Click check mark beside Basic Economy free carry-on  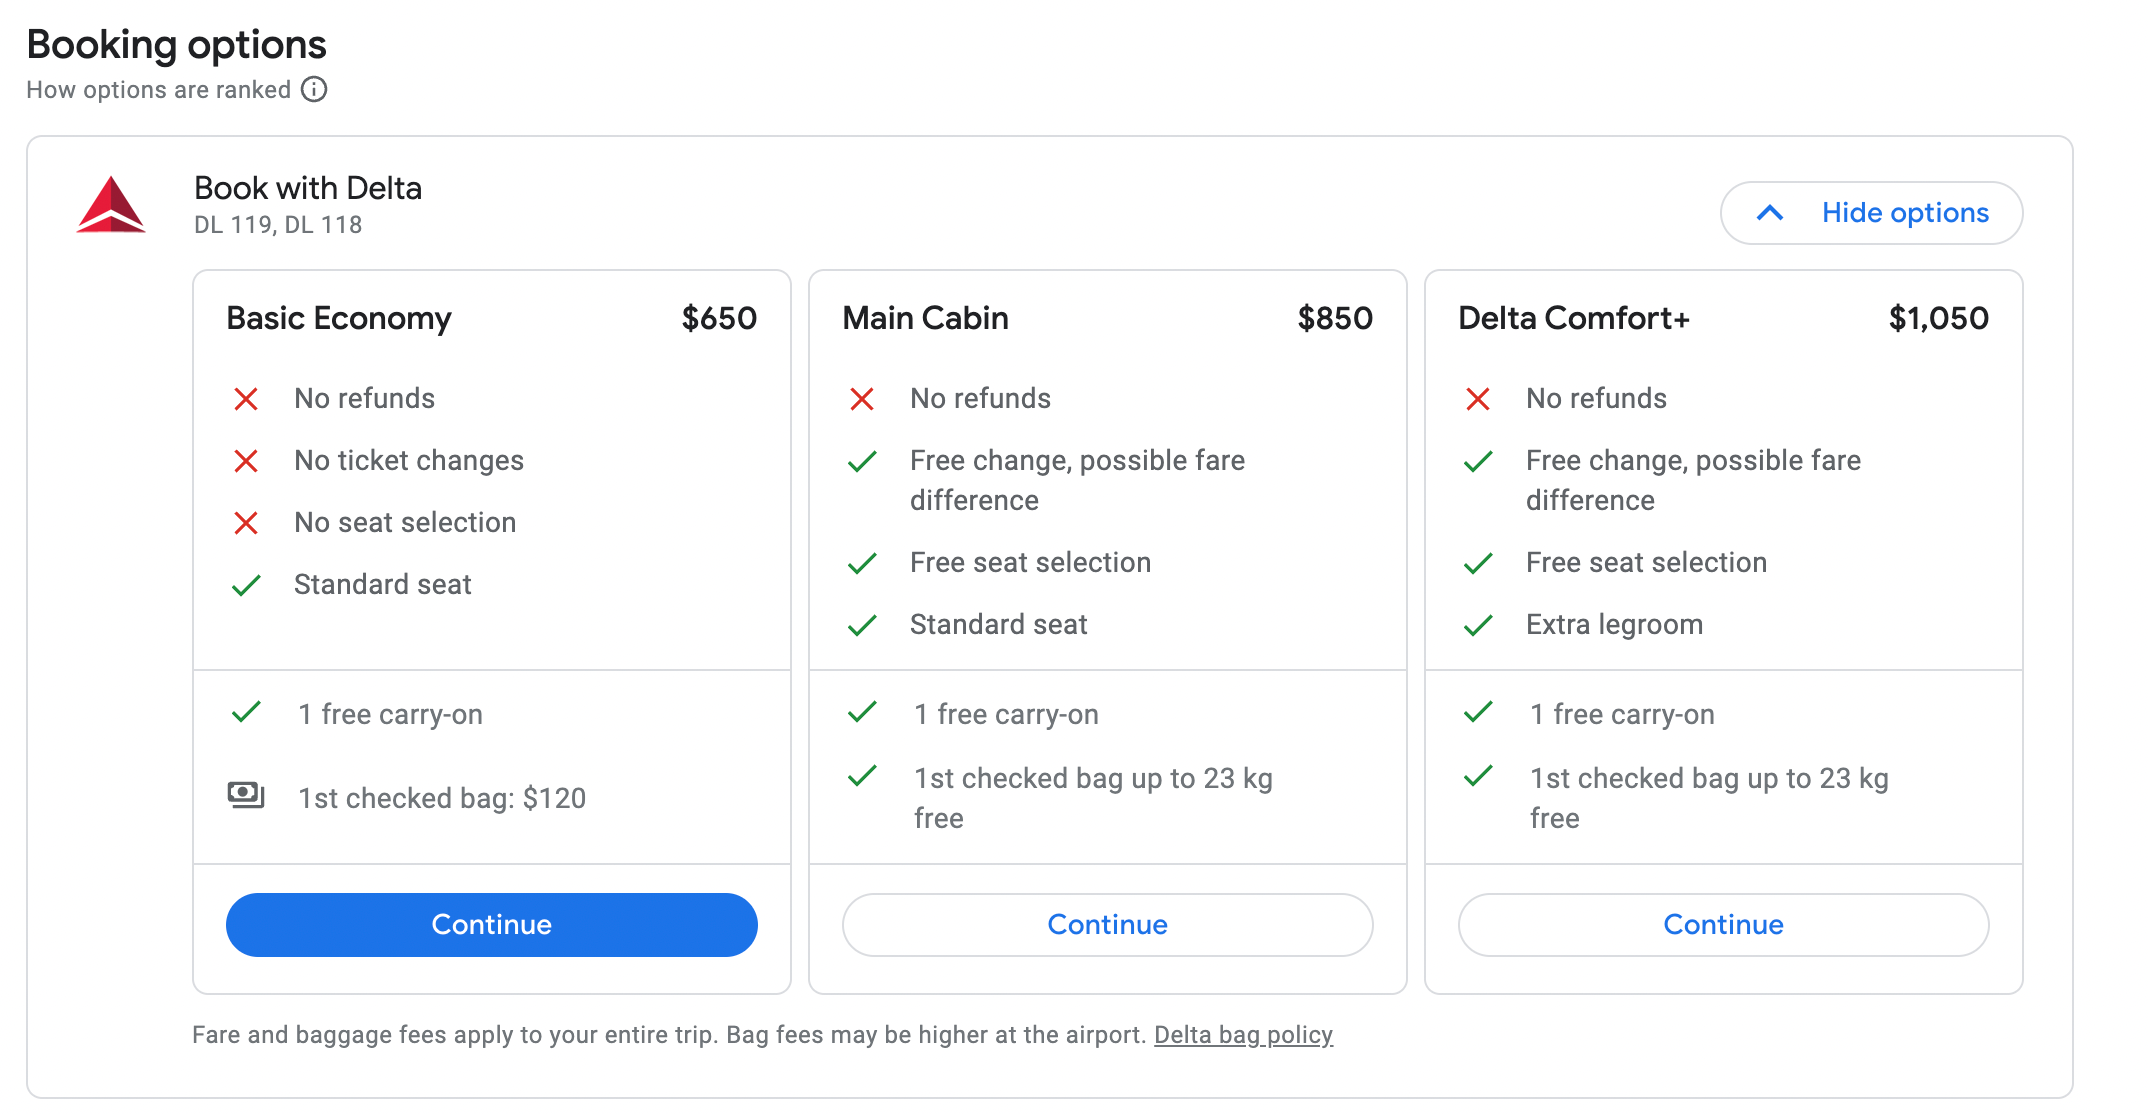[246, 713]
